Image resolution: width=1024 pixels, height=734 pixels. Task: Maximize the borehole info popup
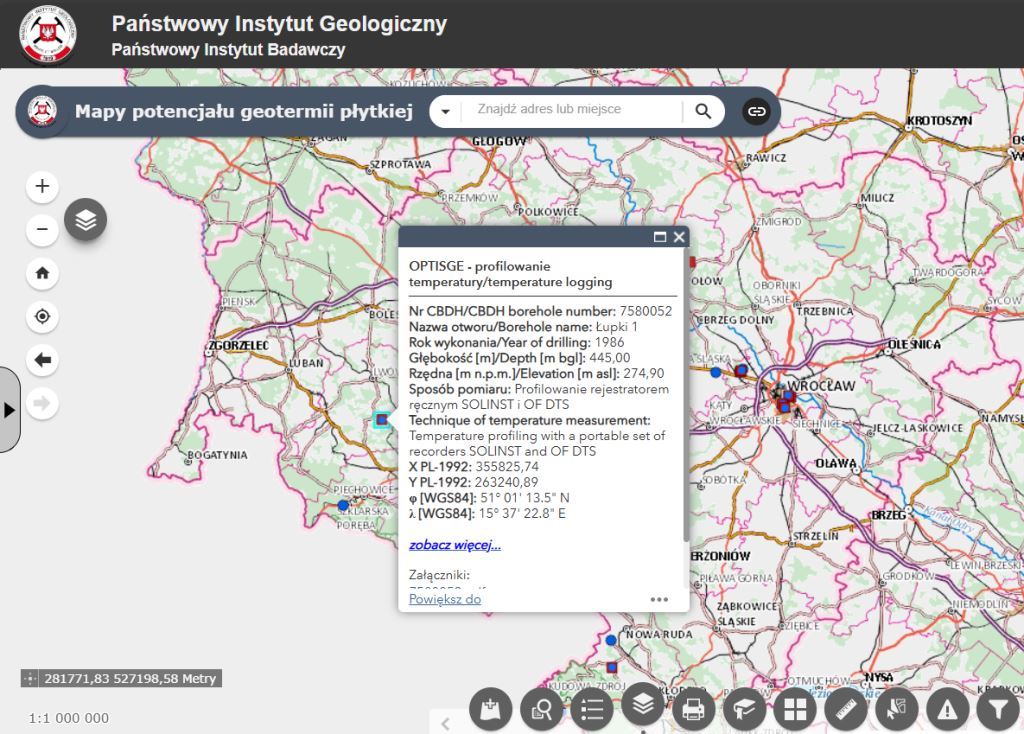pos(660,237)
